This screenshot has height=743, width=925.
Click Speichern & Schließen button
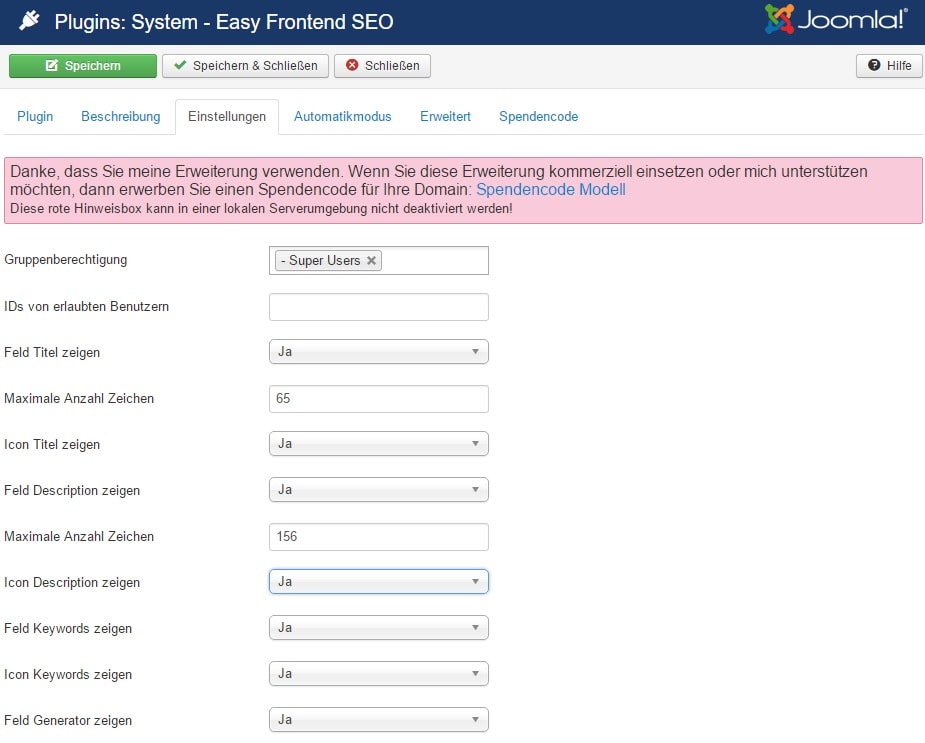point(246,66)
